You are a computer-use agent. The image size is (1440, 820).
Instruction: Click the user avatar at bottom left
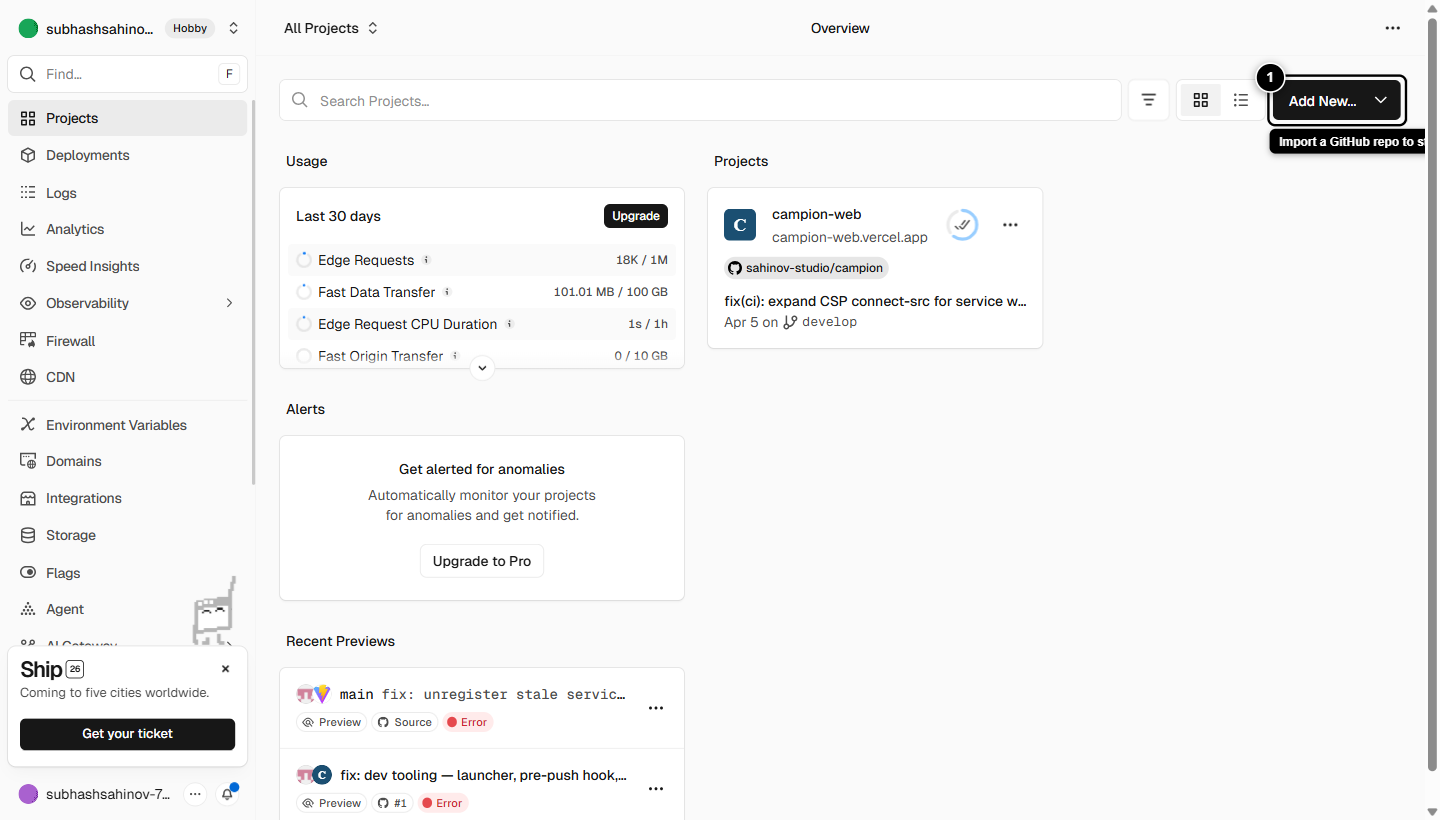(28, 794)
